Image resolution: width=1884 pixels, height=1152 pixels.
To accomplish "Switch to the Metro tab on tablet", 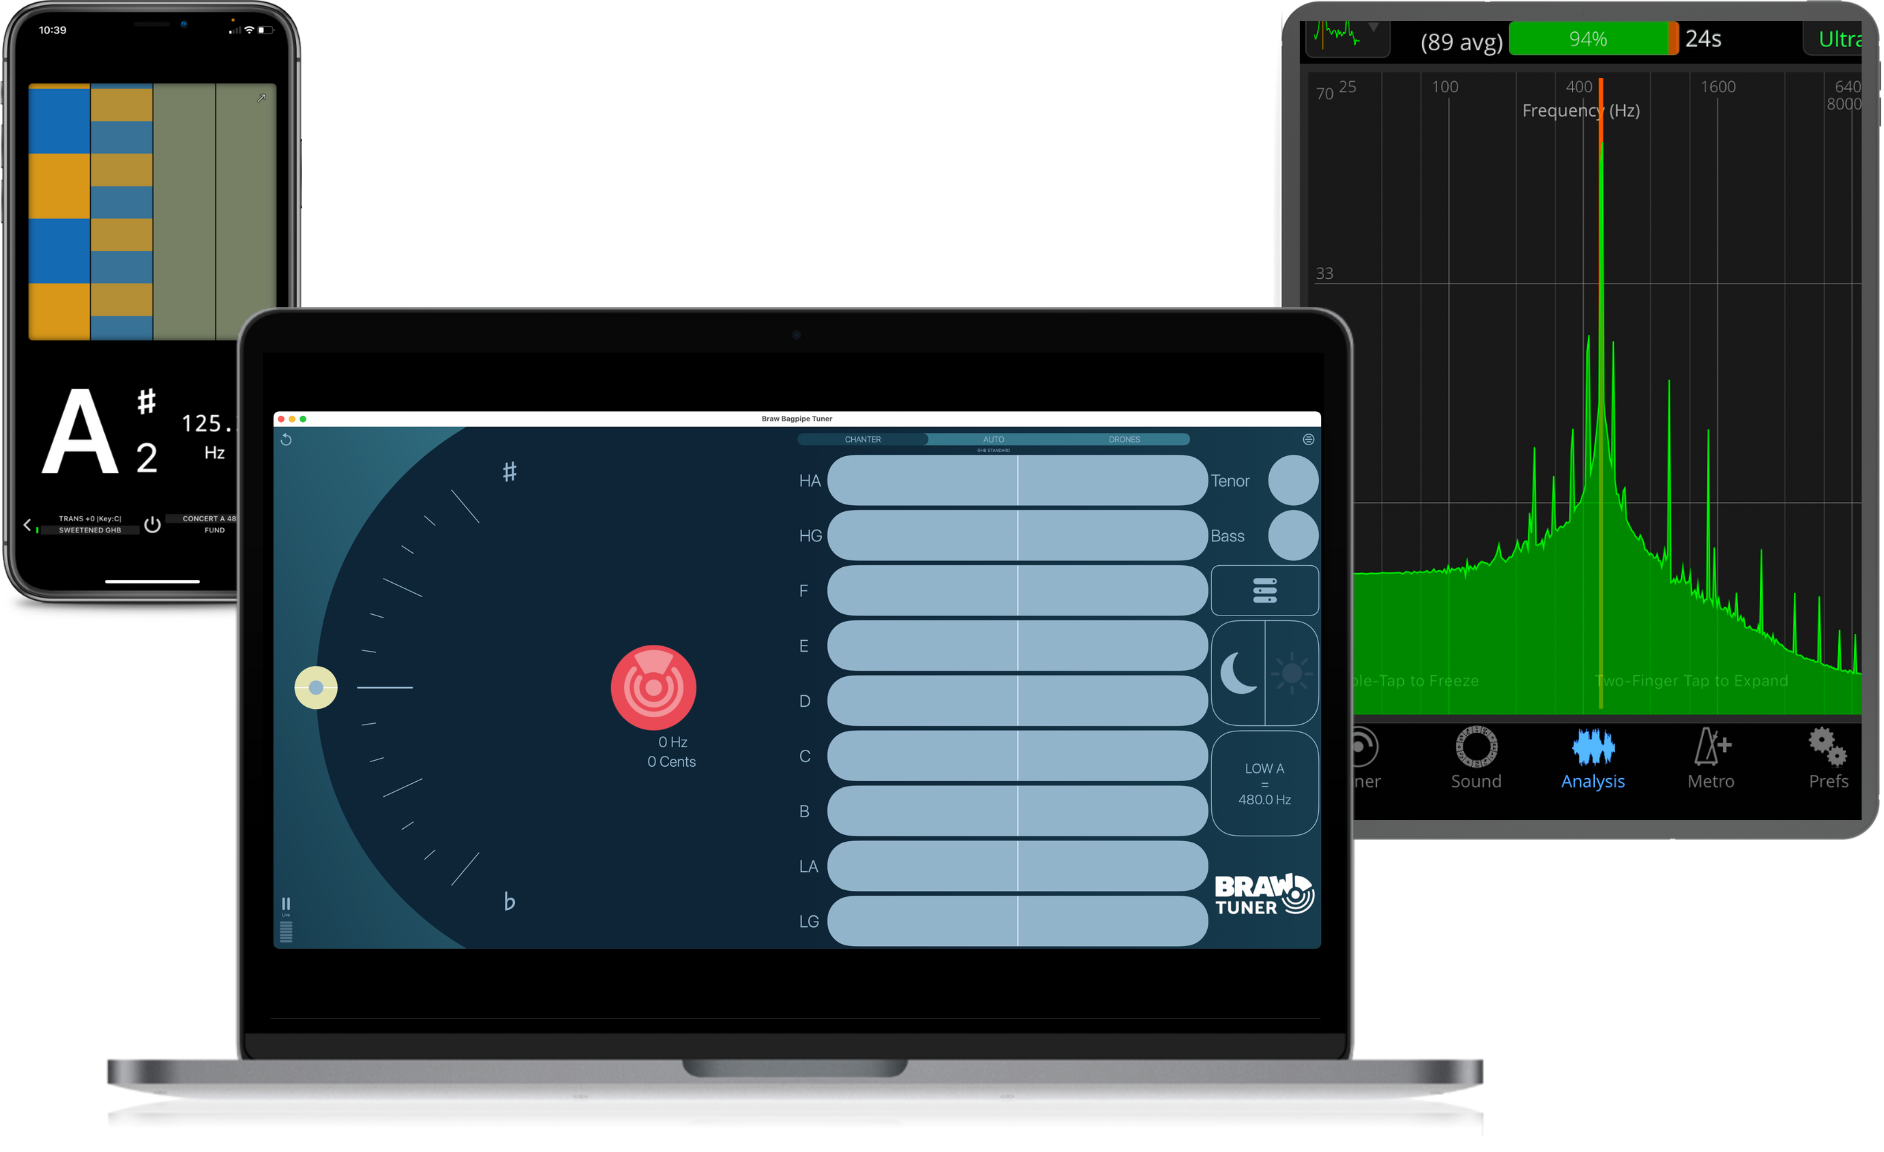I will 1711,759.
